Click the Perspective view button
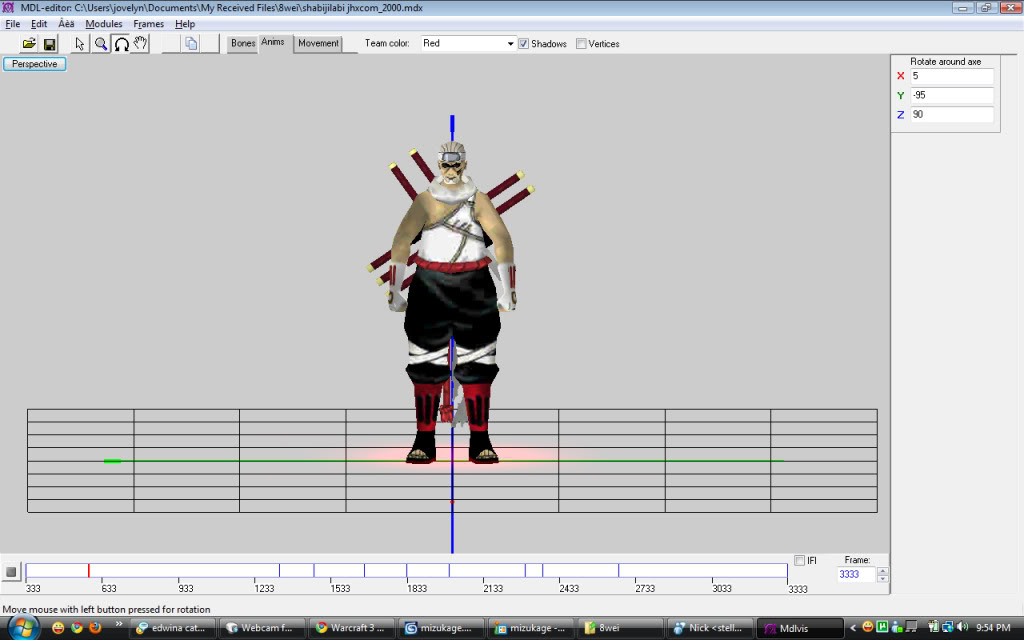The width and height of the screenshot is (1024, 640). point(35,64)
